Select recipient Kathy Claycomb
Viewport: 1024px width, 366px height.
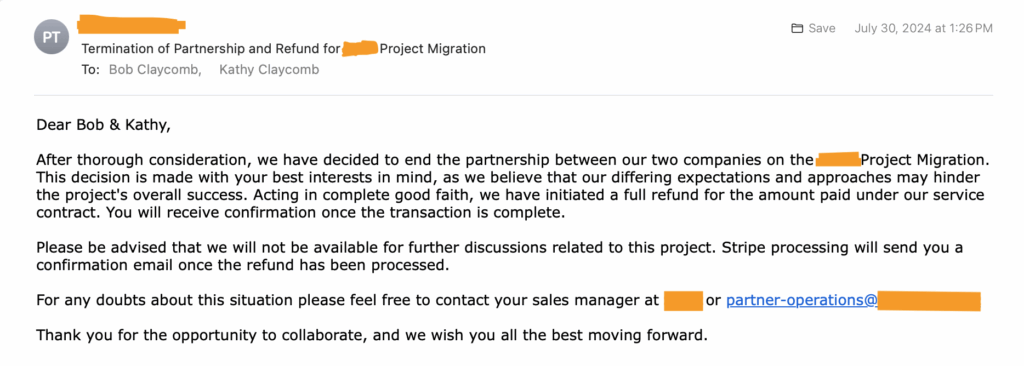(x=269, y=69)
